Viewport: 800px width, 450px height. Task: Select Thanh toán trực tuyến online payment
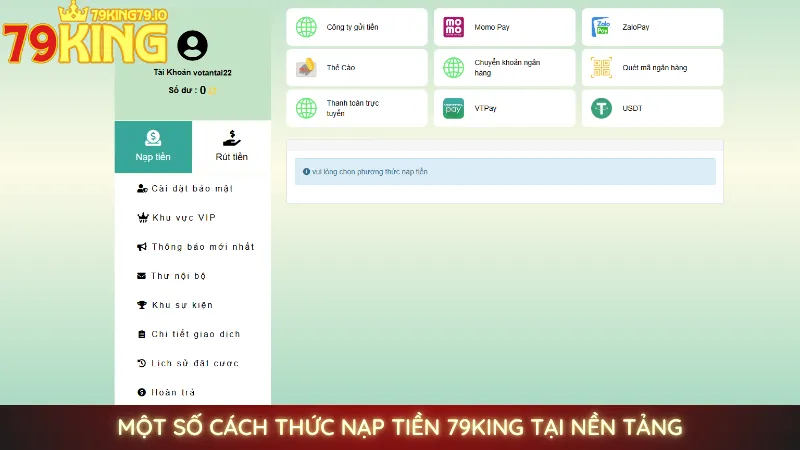pos(357,108)
